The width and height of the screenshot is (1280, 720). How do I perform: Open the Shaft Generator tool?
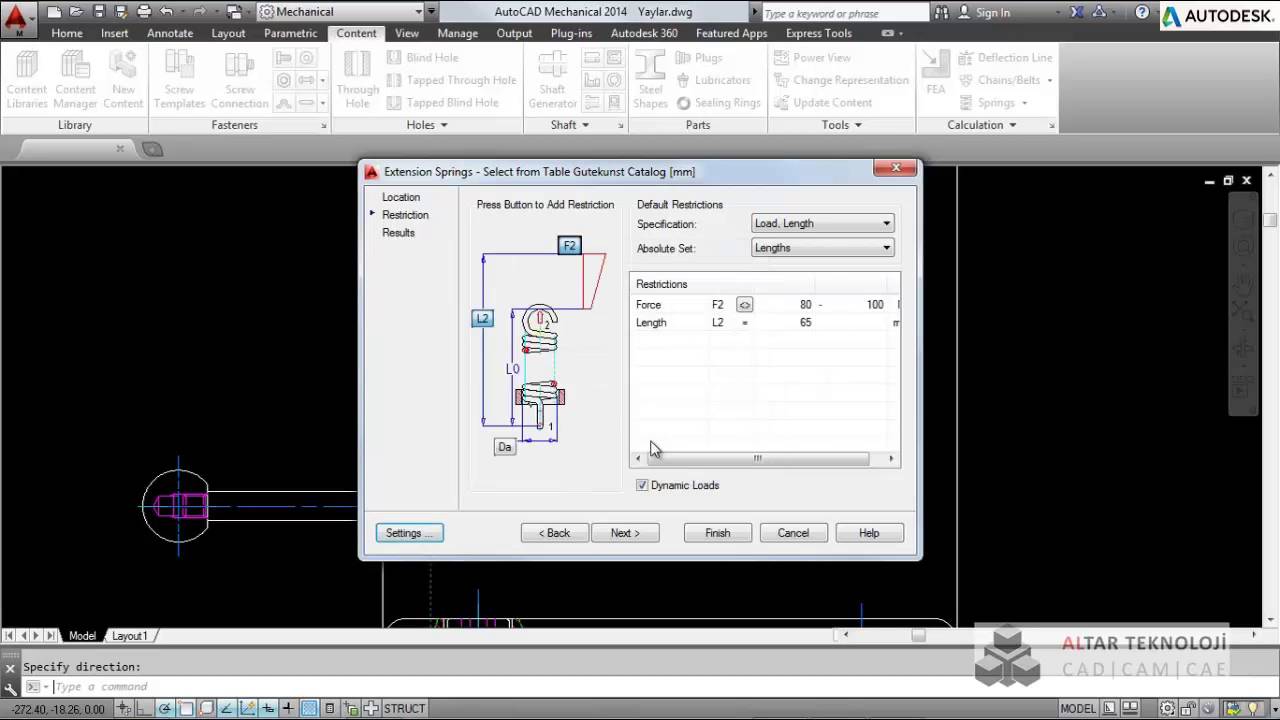[x=553, y=80]
